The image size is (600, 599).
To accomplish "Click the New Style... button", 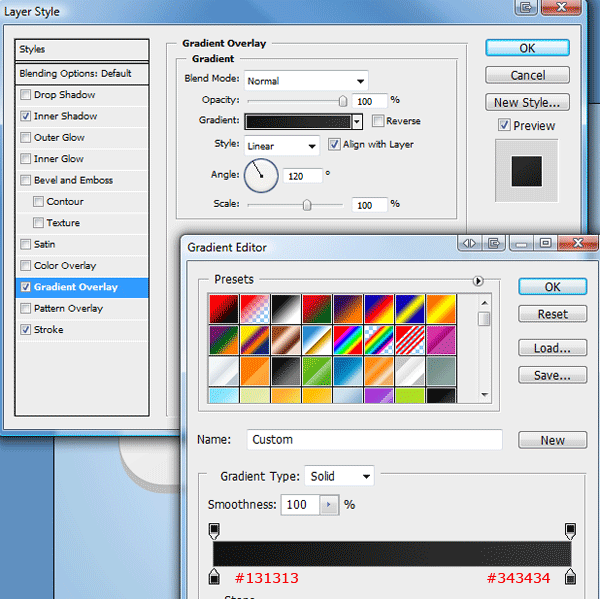I will 527,102.
